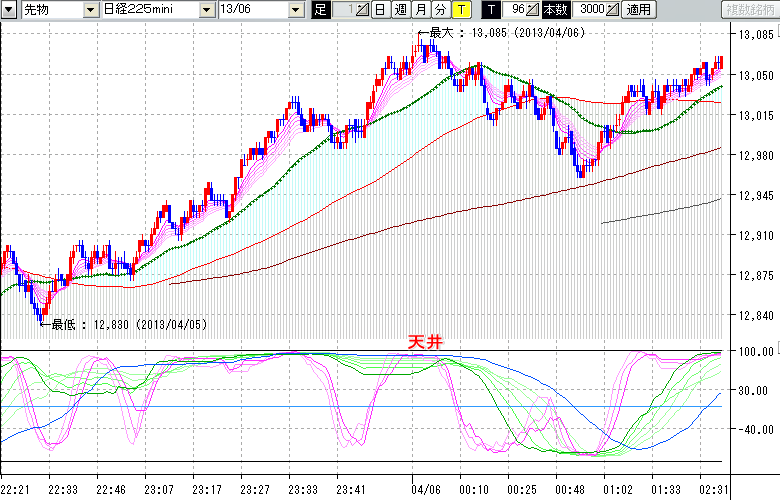The image size is (780, 500).
Task: Click the 3000 bar count field
Action: click(590, 10)
